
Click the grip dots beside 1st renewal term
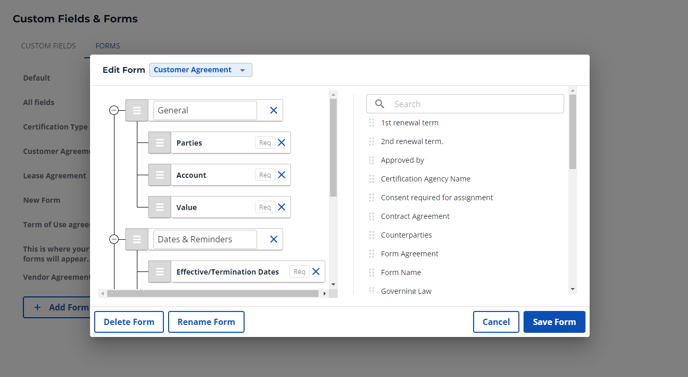tap(372, 123)
